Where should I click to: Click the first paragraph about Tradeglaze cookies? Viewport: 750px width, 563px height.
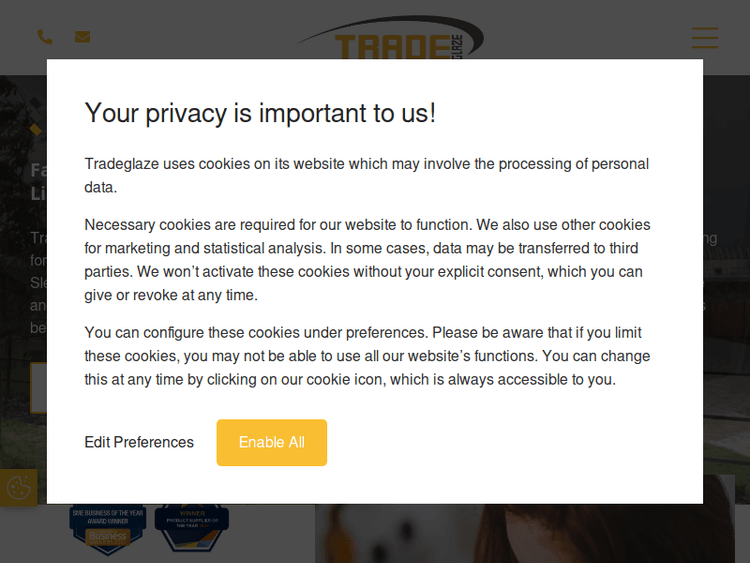[366, 175]
